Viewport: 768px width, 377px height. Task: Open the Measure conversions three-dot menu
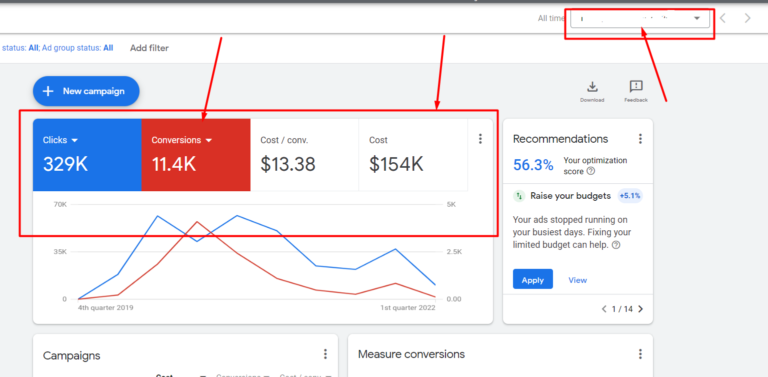640,354
